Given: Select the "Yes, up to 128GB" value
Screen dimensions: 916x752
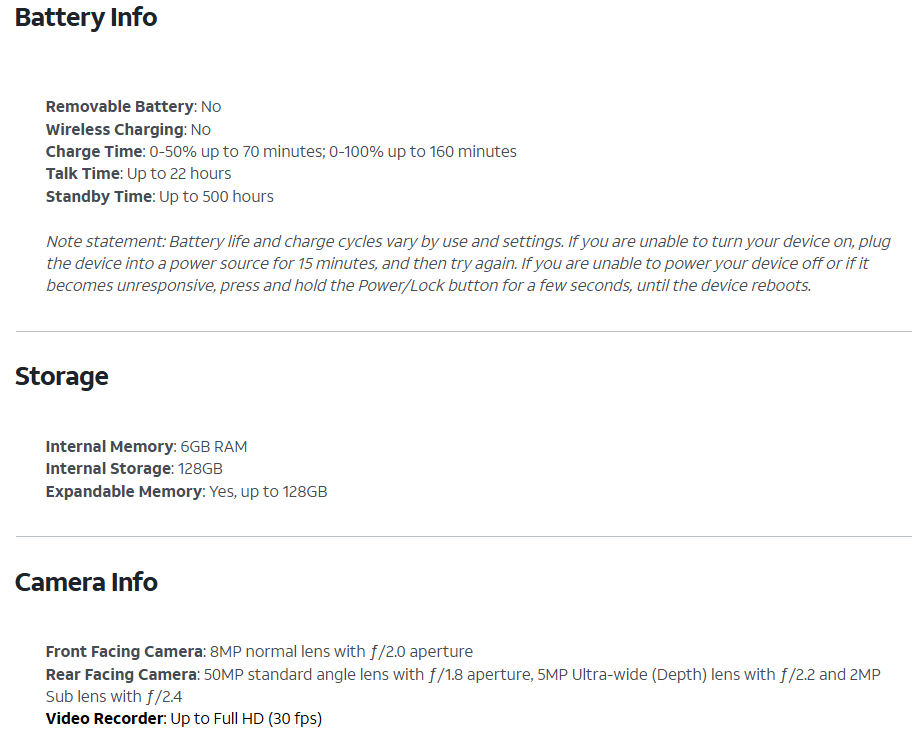Looking at the screenshot, I should [x=268, y=492].
